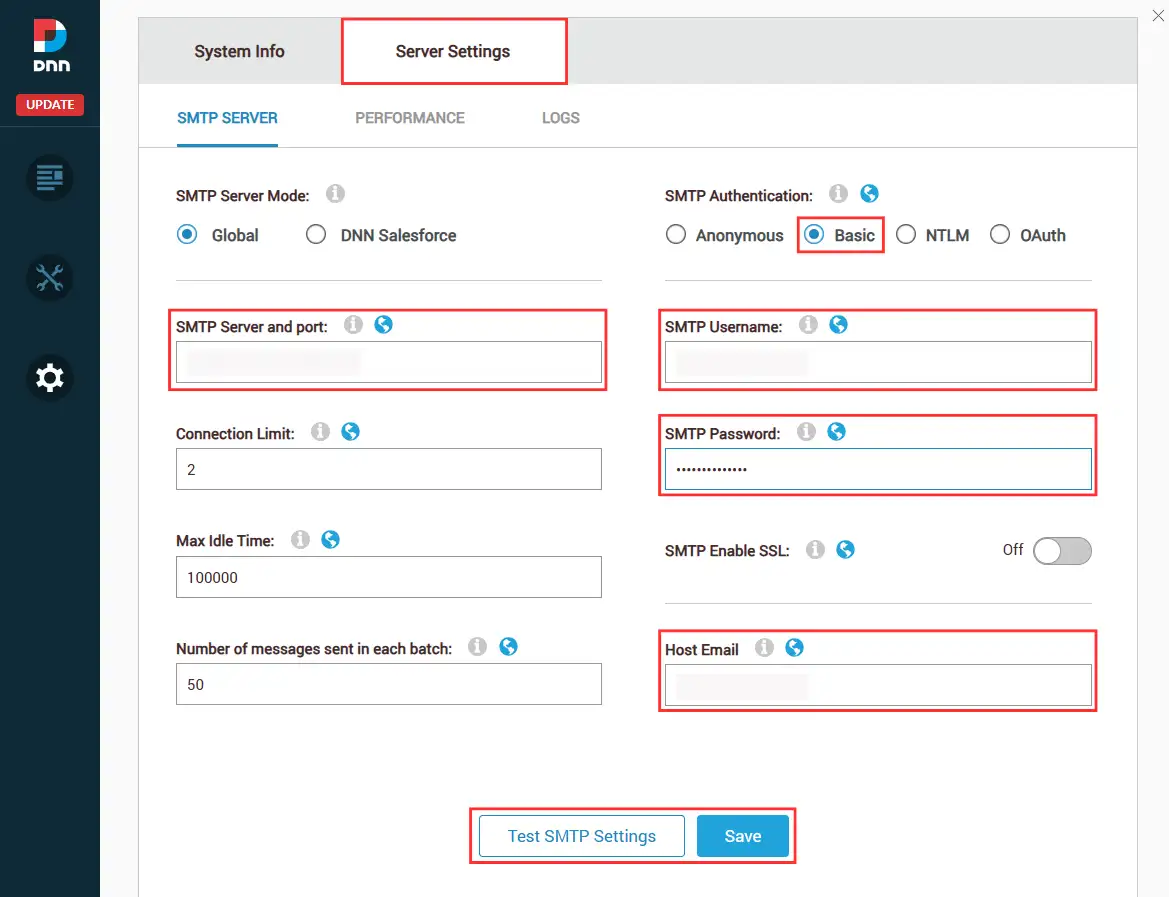Image resolution: width=1169 pixels, height=897 pixels.
Task: Click the info icon beside Connection Limit
Action: [320, 431]
